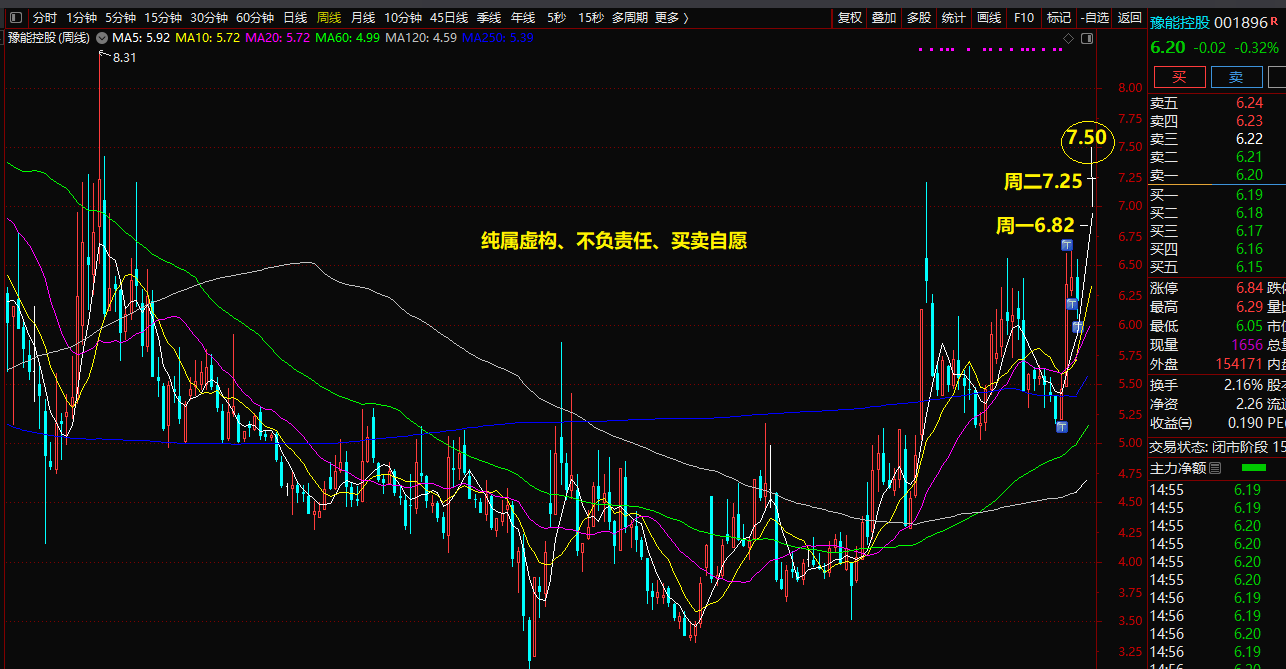Switch to 月线 monthly chart
Screen dimensions: 1286x669
click(x=363, y=17)
